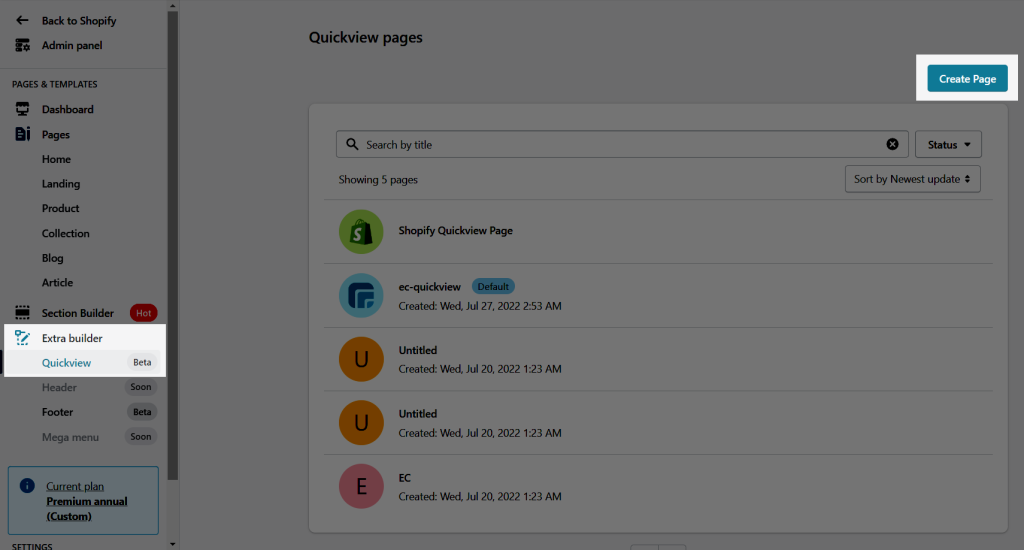Select Home pages item
Screen dimensions: 1024x550
tap(56, 159)
